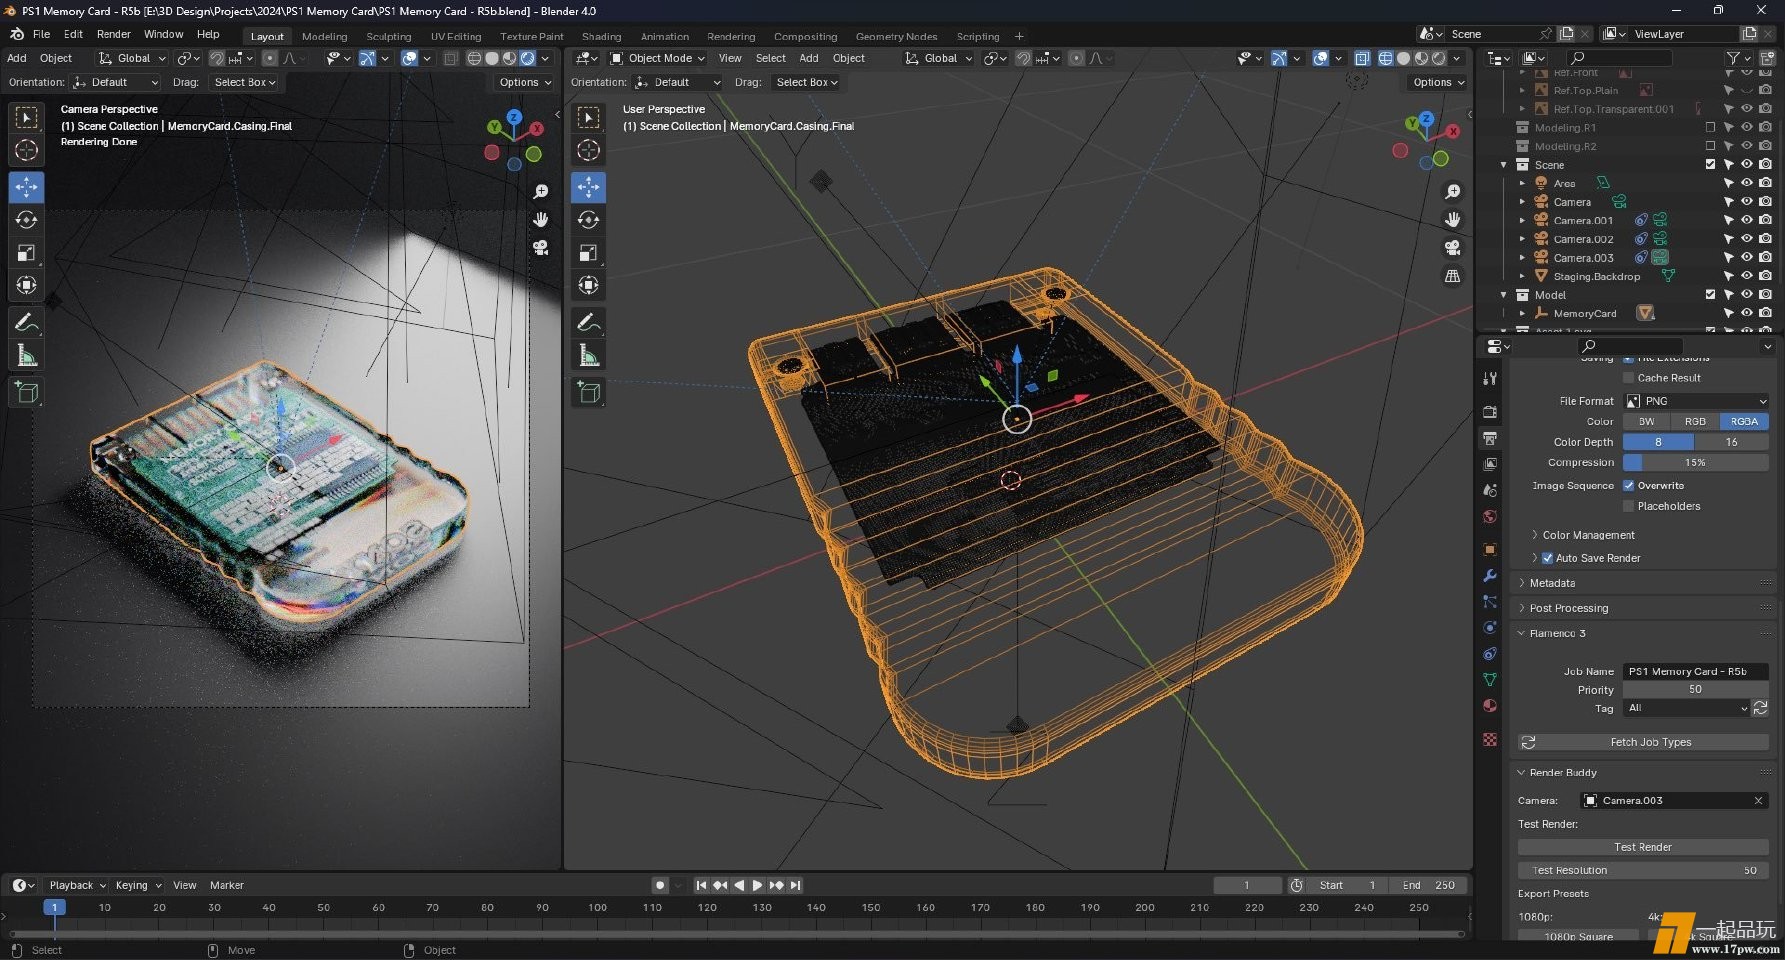Choose the Annotate tool in left viewport
Image resolution: width=1785 pixels, height=960 pixels.
pyautogui.click(x=26, y=322)
